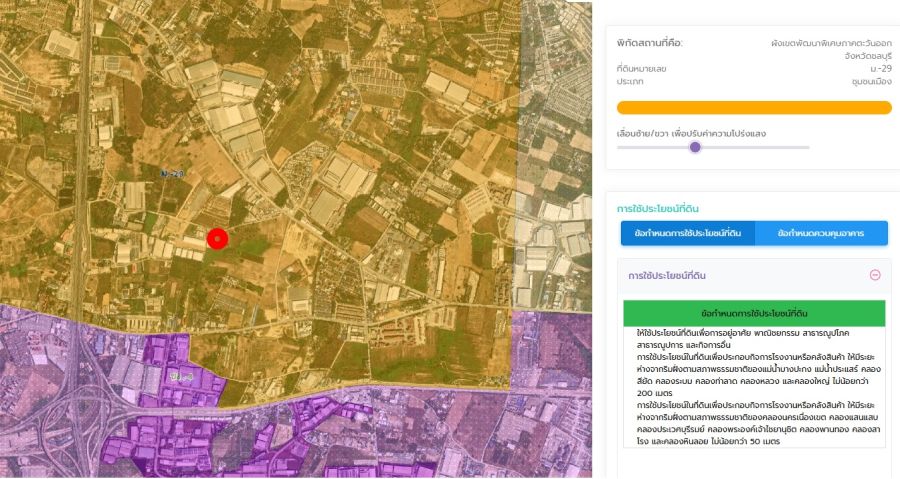Click the red location marker on the map
This screenshot has width=900, height=479.
[218, 238]
